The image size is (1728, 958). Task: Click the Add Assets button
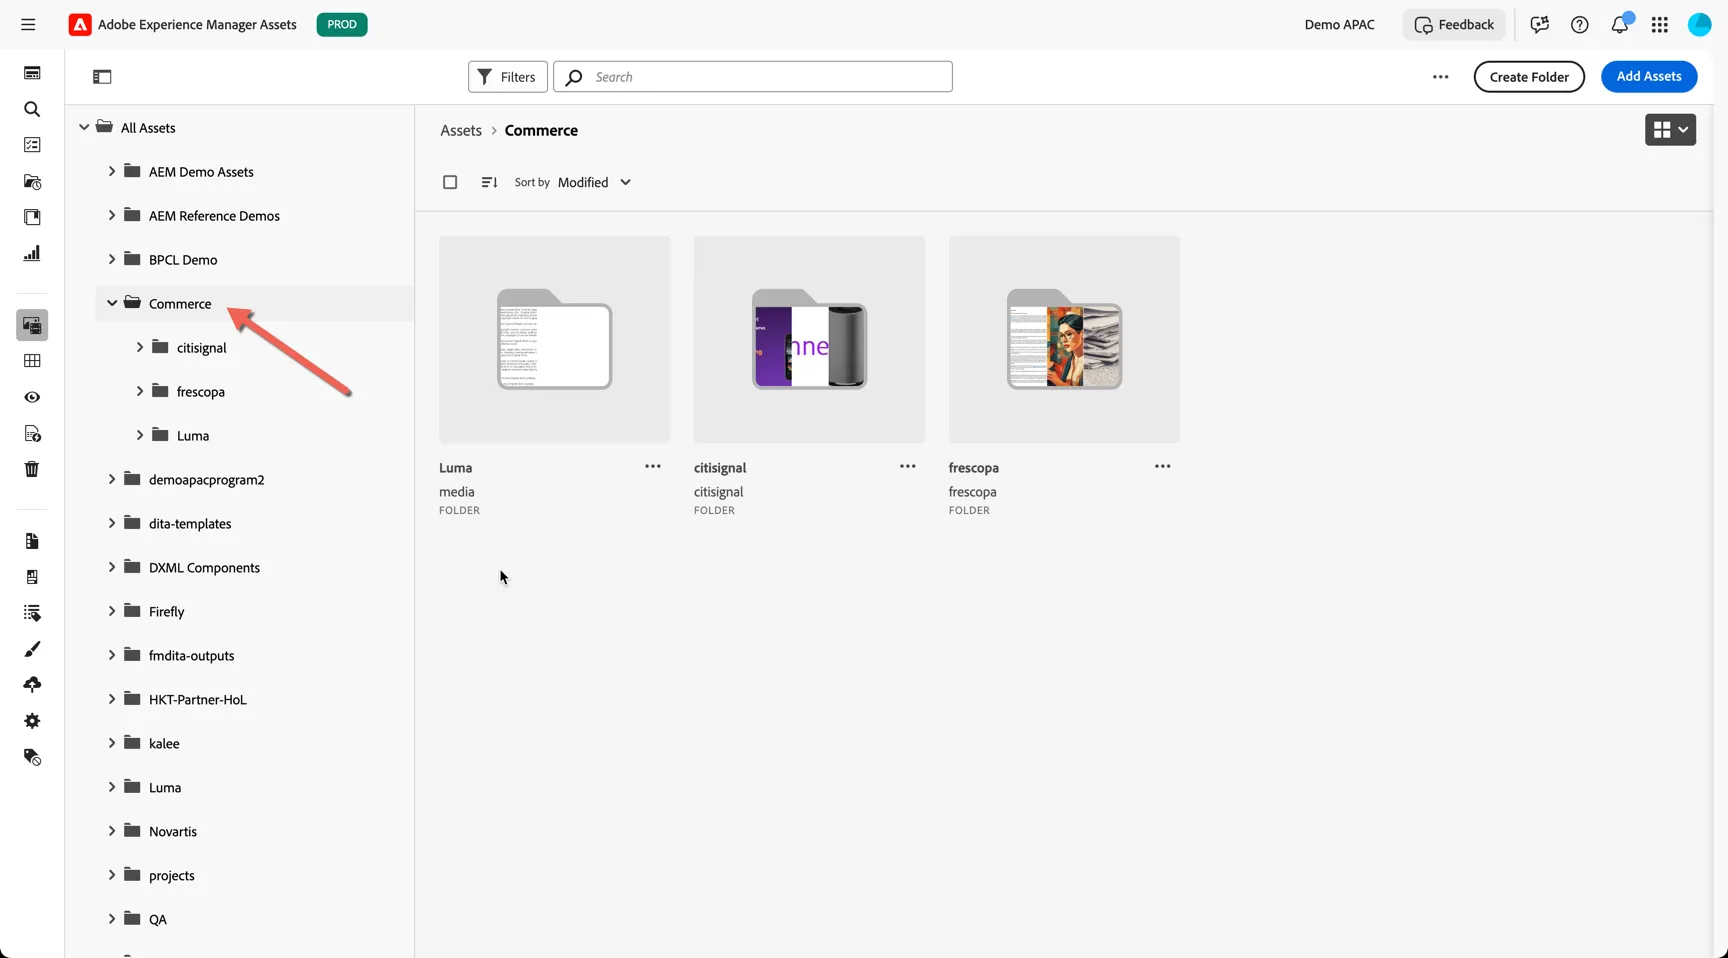1649,77
